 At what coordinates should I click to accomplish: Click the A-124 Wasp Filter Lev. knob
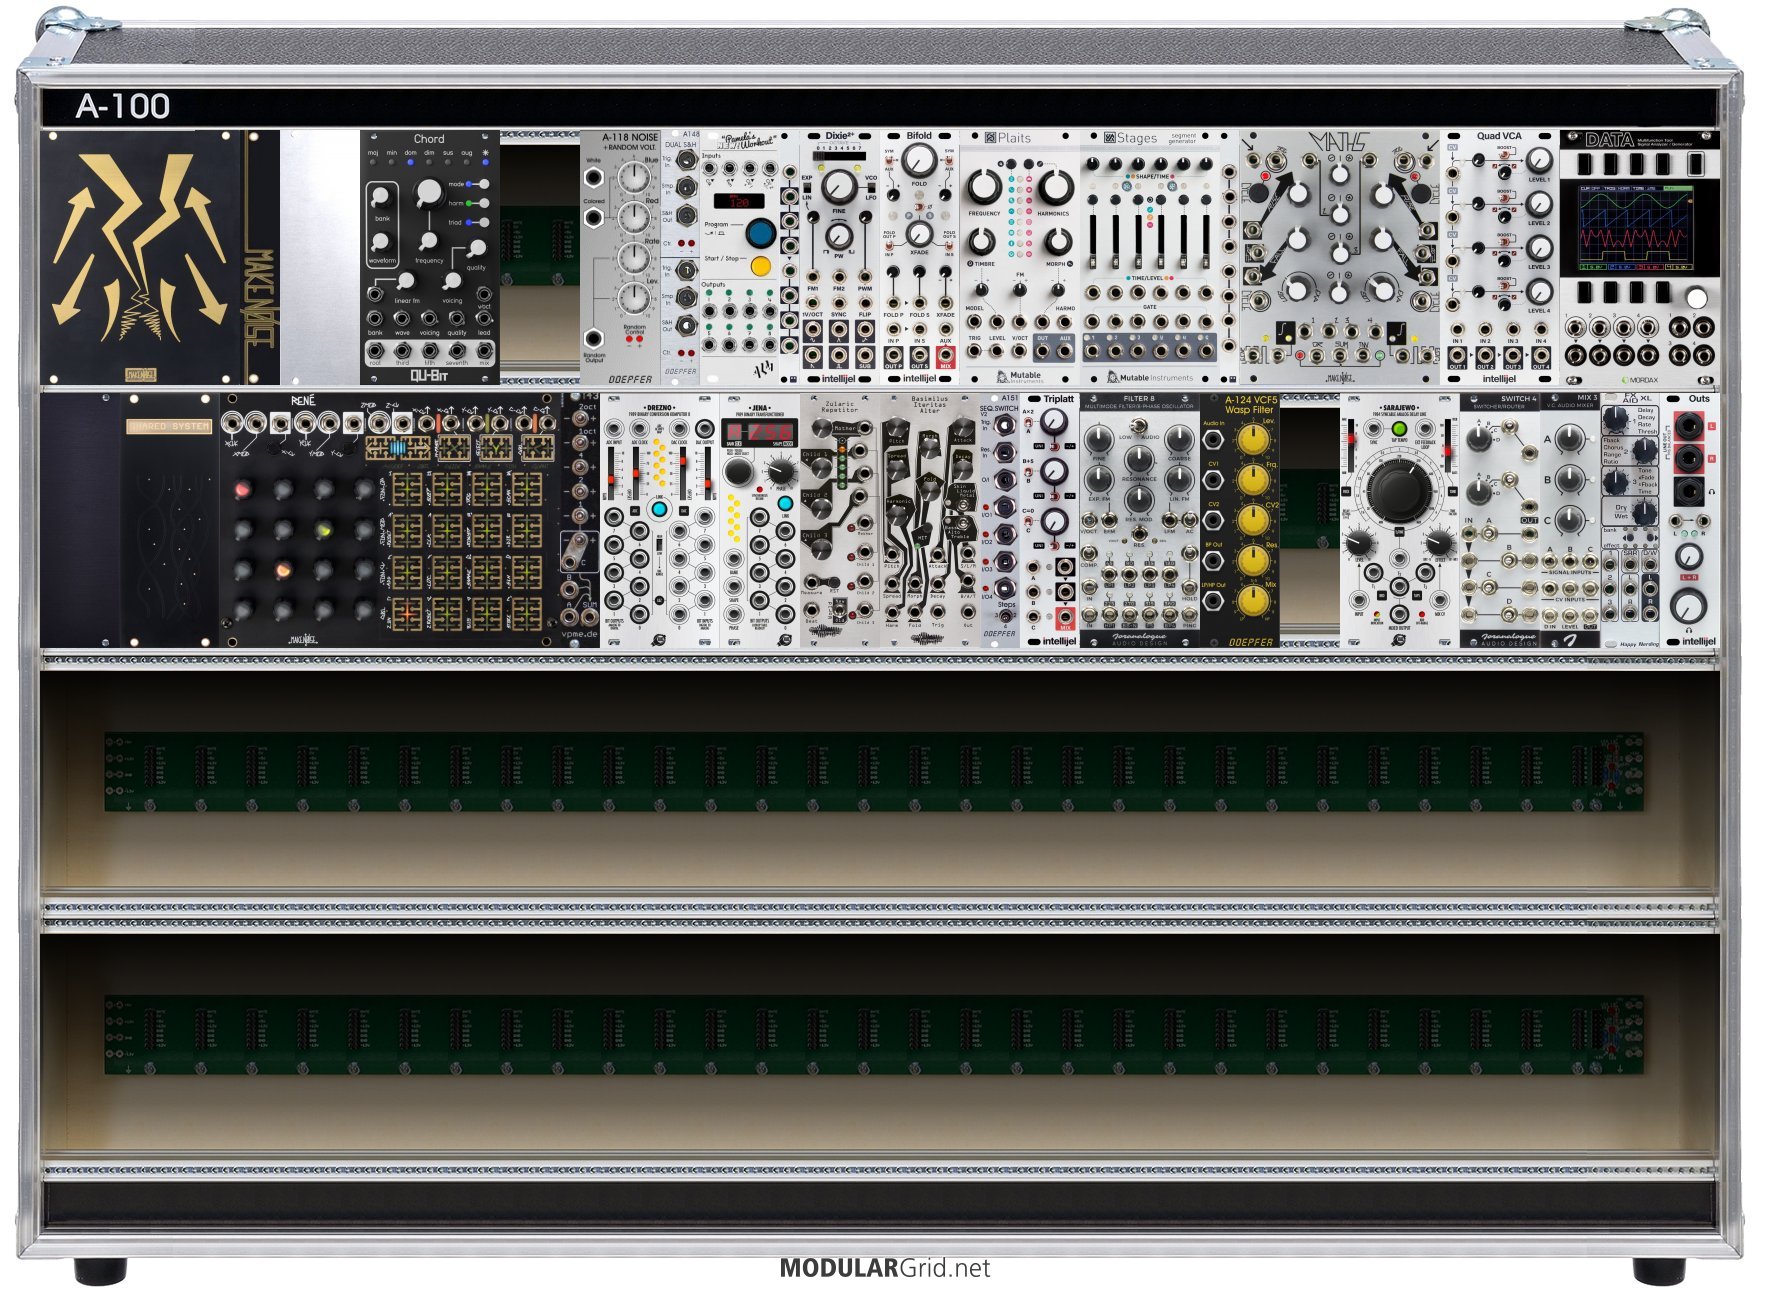click(x=1252, y=439)
